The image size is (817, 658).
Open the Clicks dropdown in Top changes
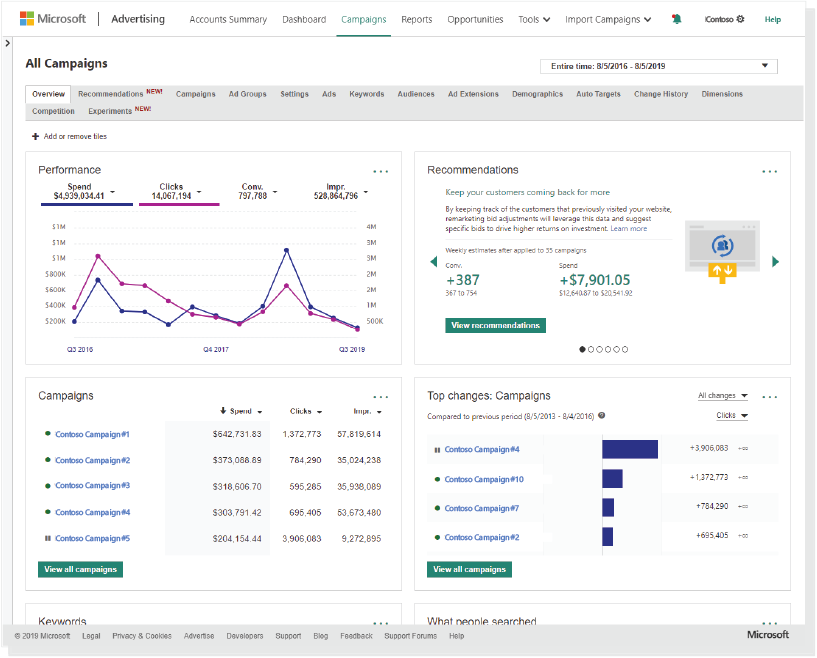732,415
